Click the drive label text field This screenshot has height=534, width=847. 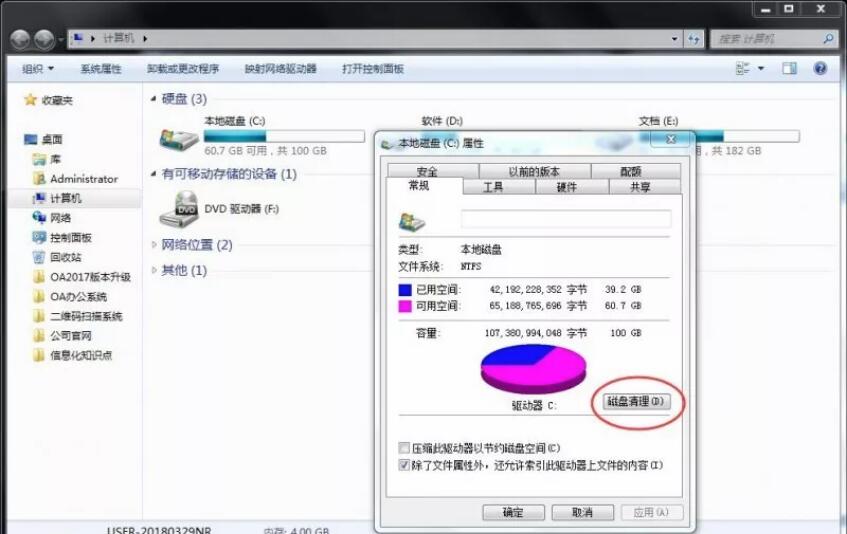click(x=565, y=219)
